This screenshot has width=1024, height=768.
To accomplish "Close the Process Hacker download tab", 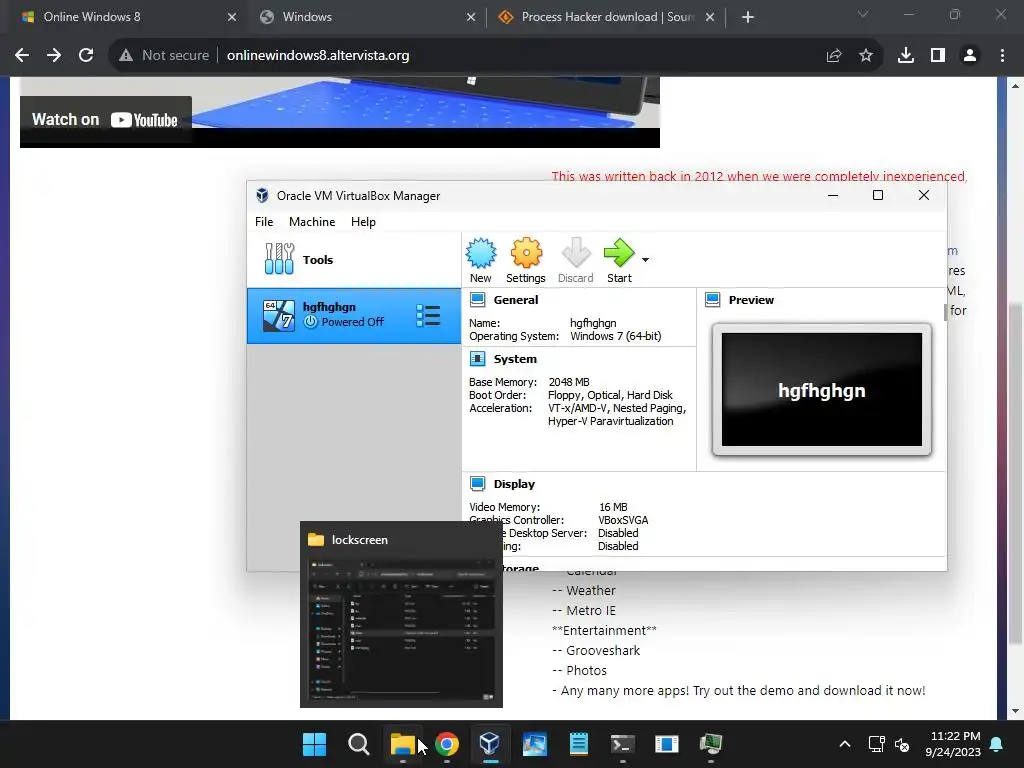I will (710, 17).
